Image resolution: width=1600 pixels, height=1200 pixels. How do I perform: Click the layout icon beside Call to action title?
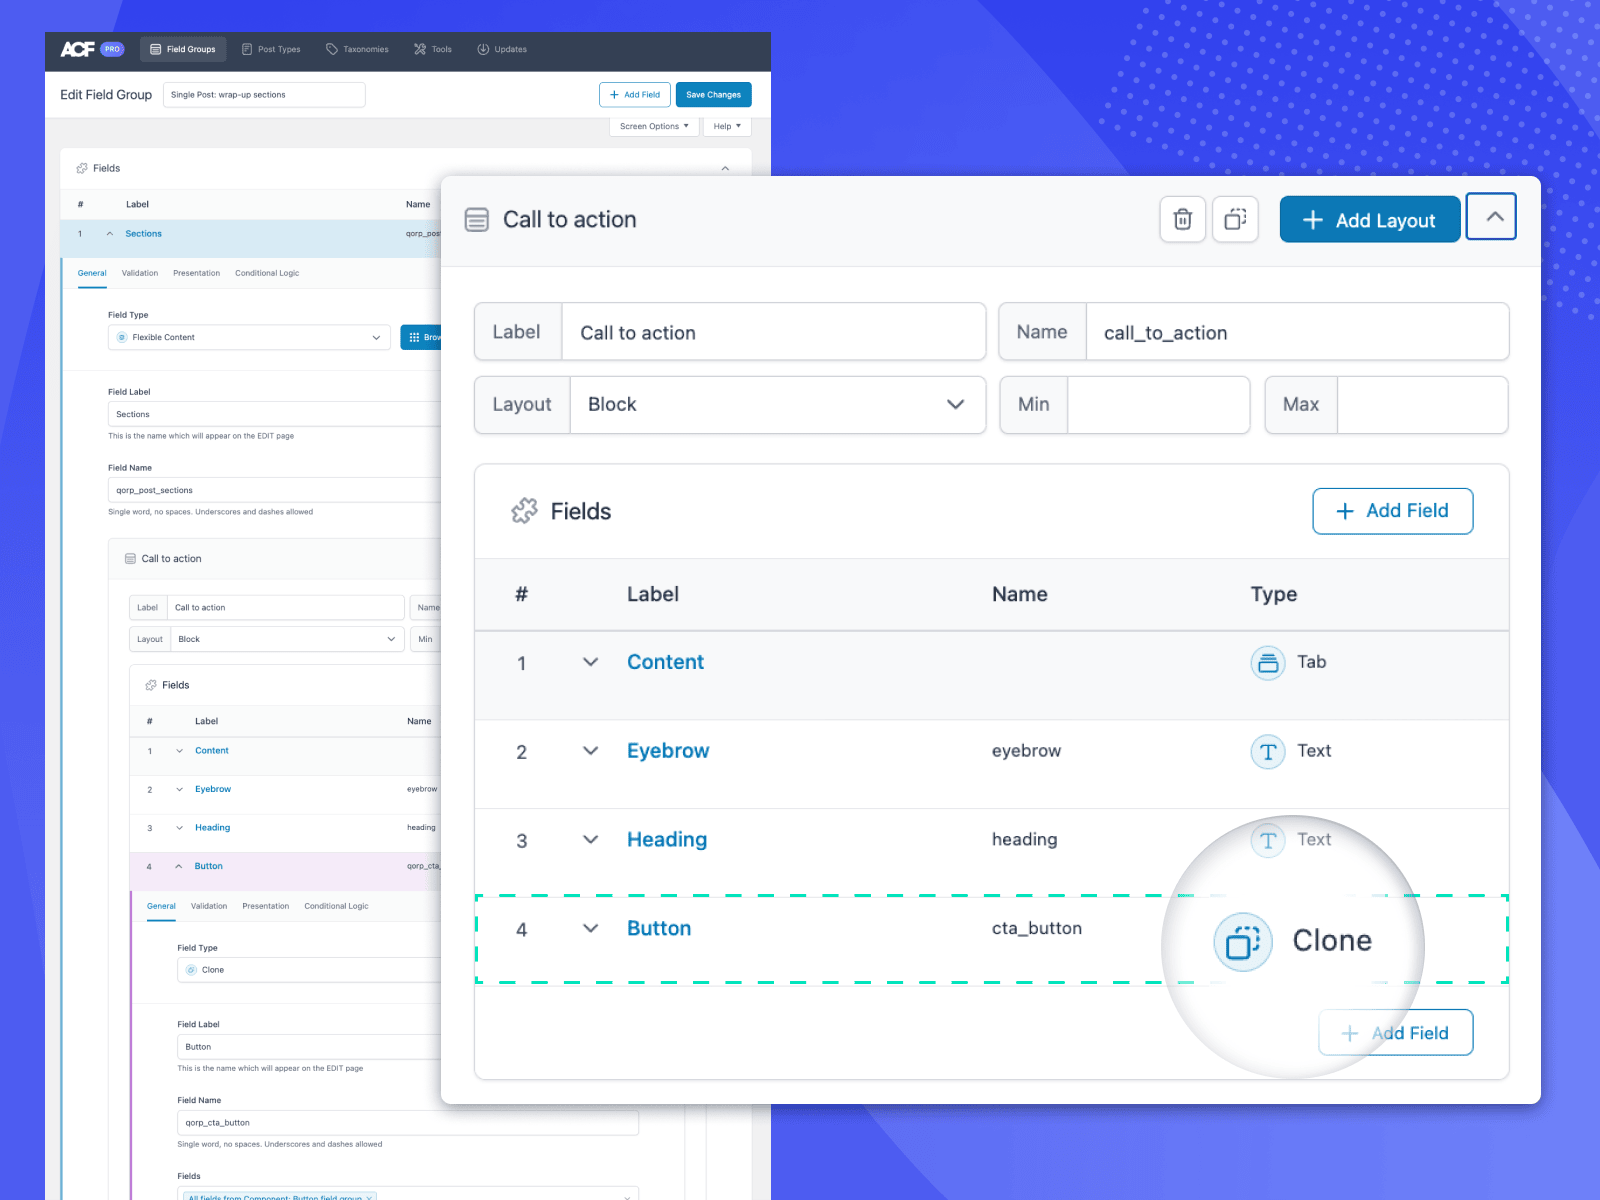click(477, 220)
